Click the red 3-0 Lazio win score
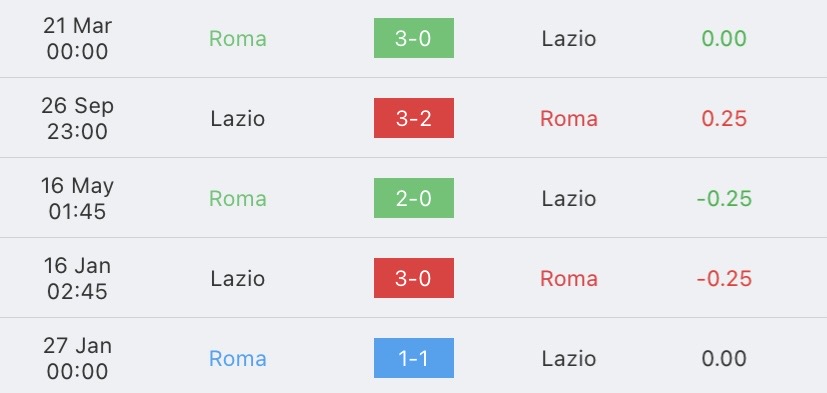This screenshot has width=827, height=393. (414, 278)
